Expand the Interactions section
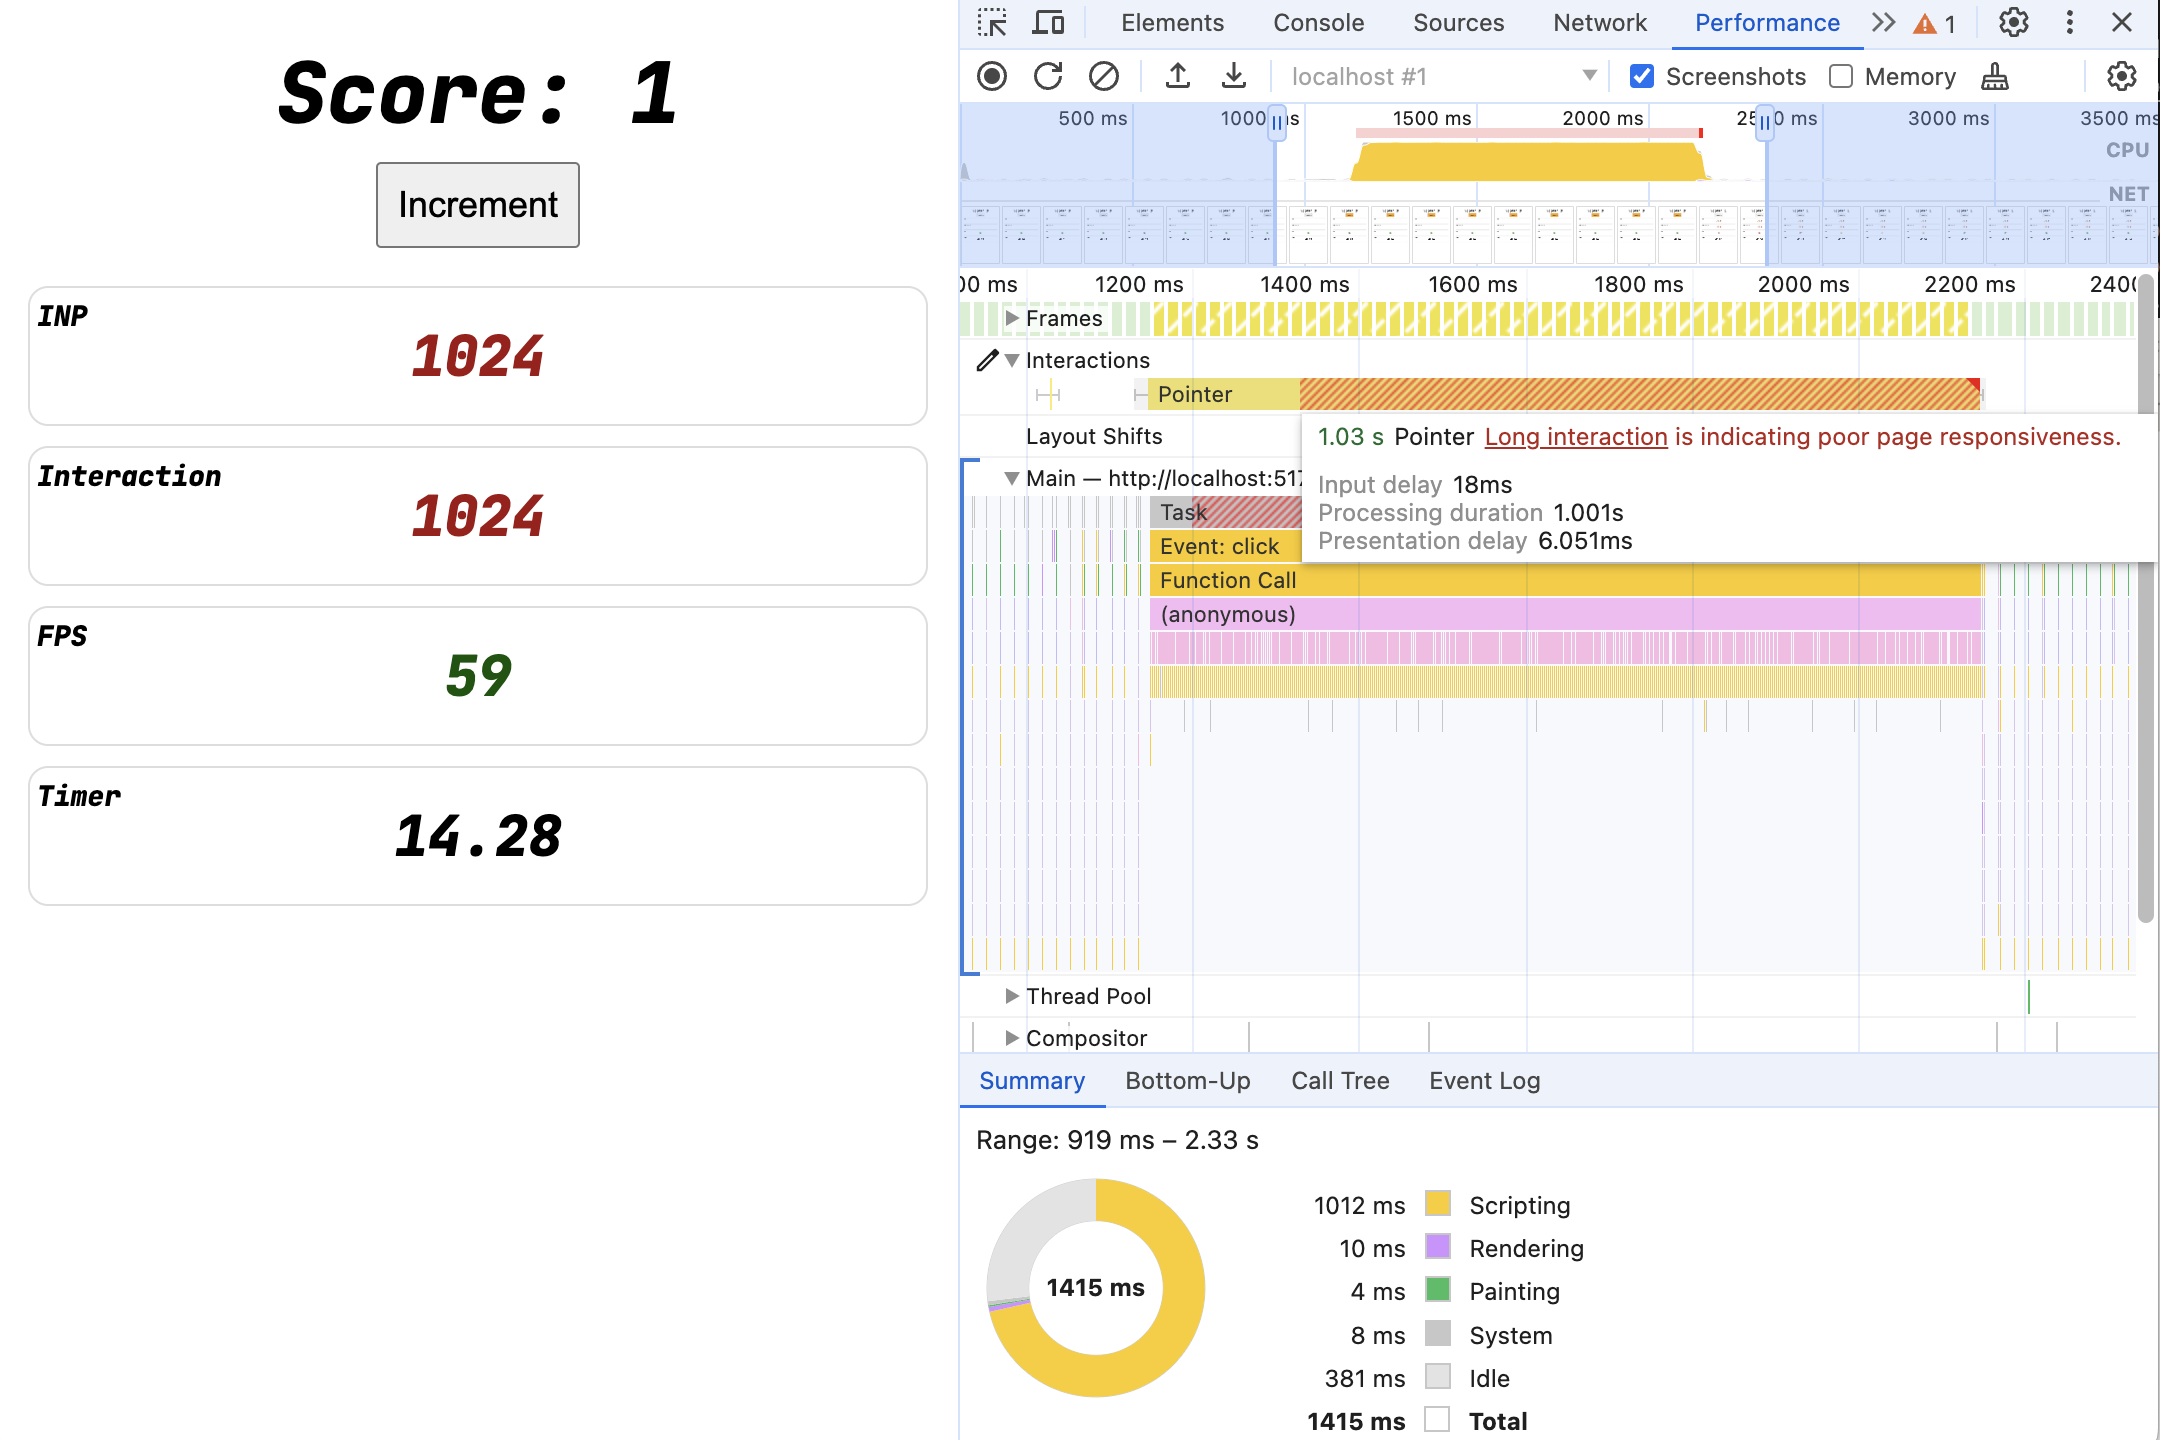 [1014, 358]
